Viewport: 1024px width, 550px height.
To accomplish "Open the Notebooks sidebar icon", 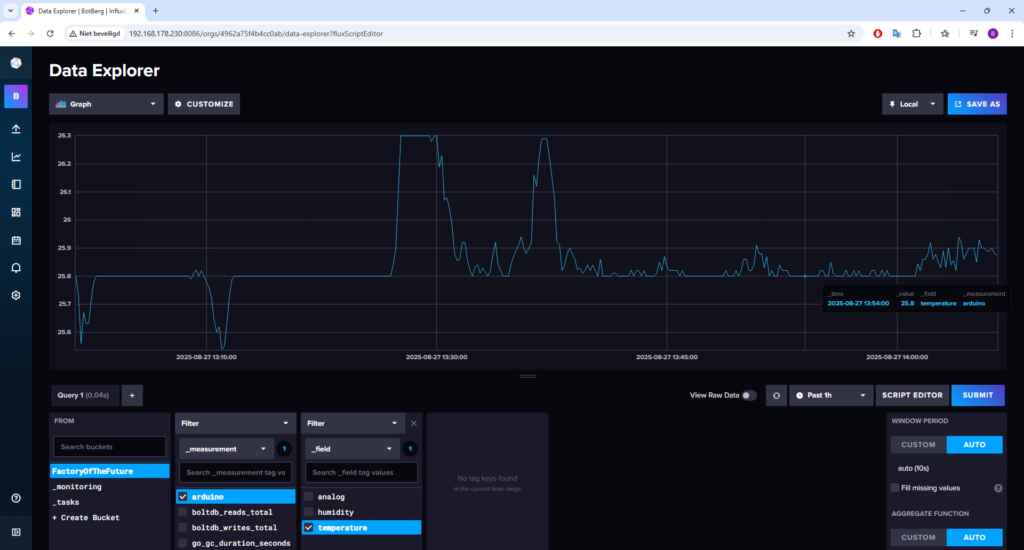I will [x=16, y=185].
